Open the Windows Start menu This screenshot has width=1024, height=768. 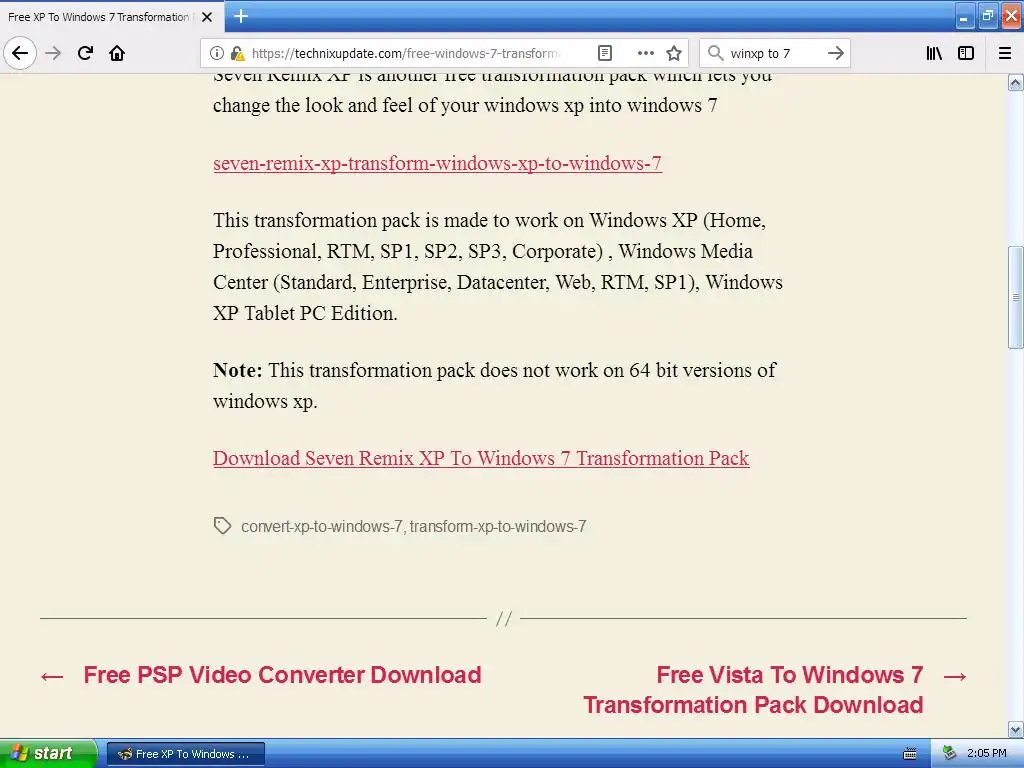point(48,753)
